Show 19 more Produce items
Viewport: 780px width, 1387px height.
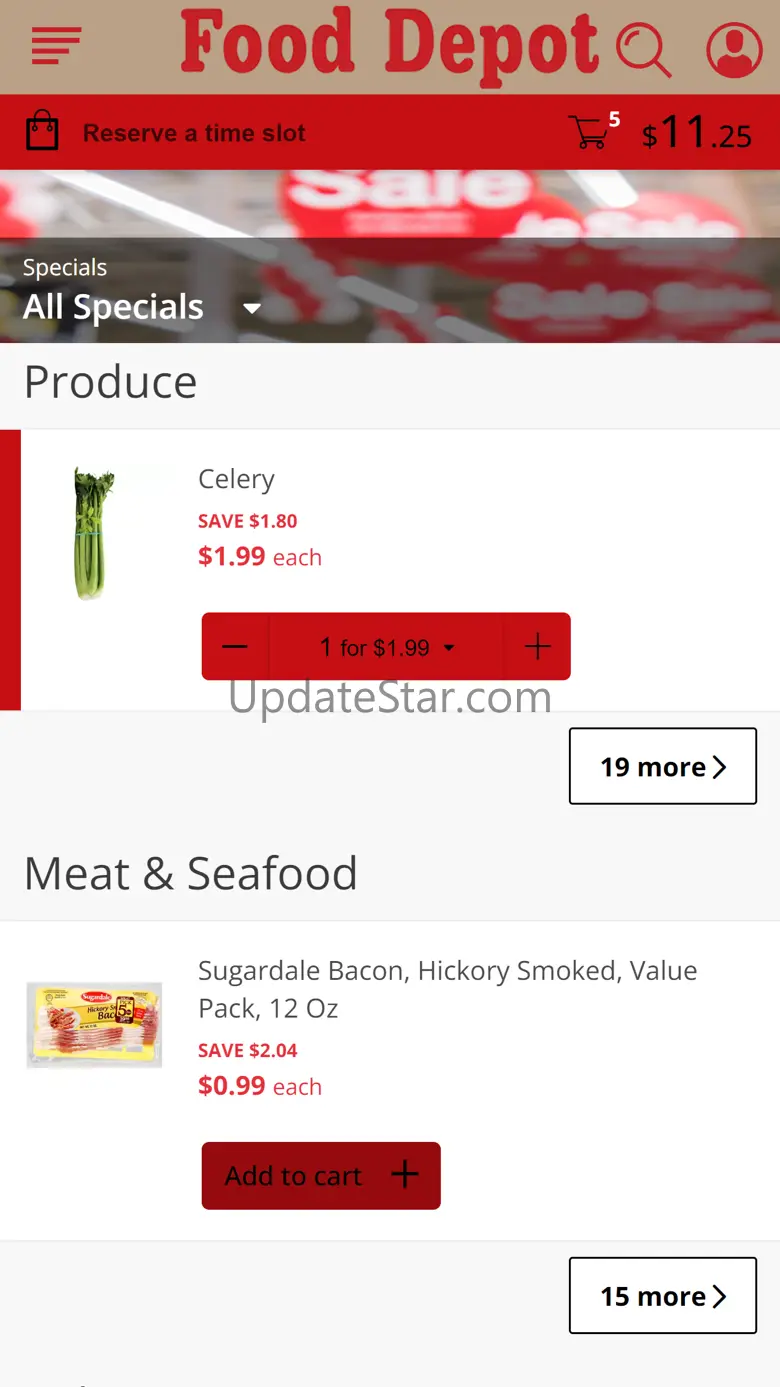(662, 767)
